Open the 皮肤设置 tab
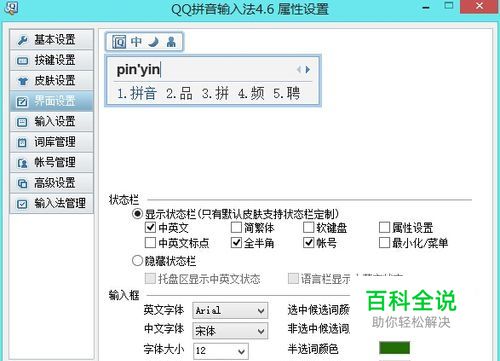 [52, 81]
